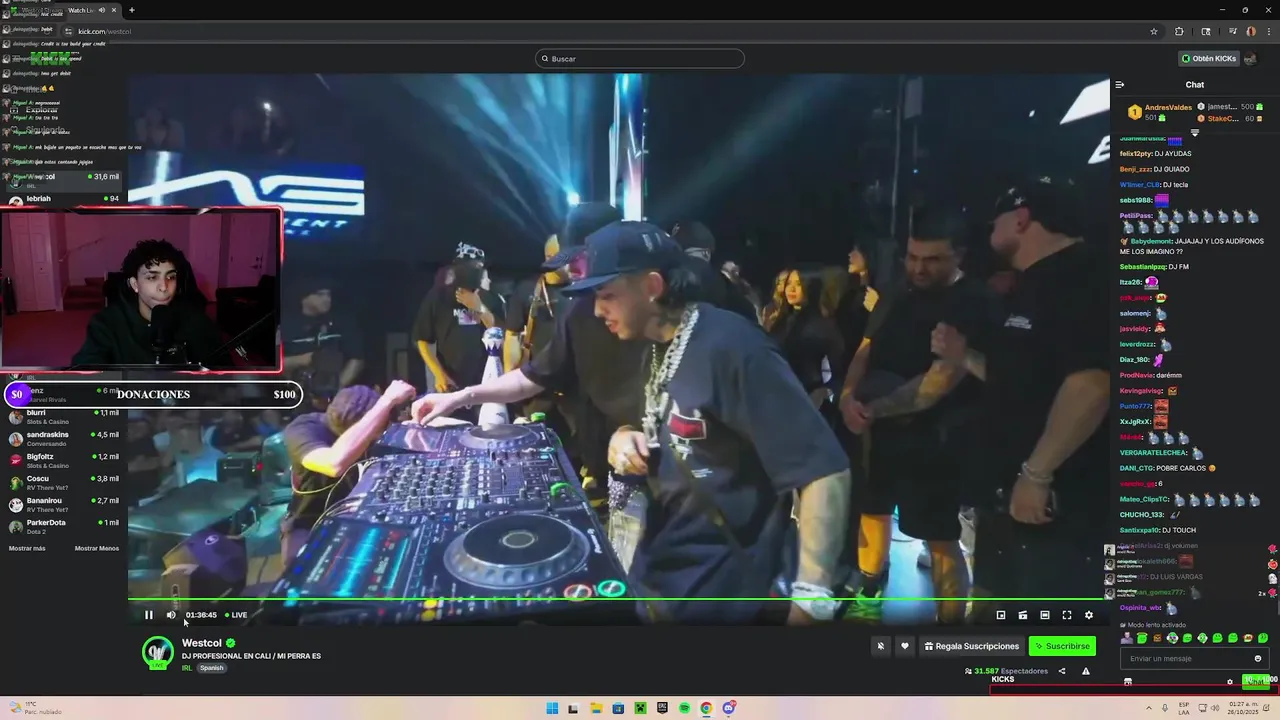Pause the live stream video

point(149,615)
